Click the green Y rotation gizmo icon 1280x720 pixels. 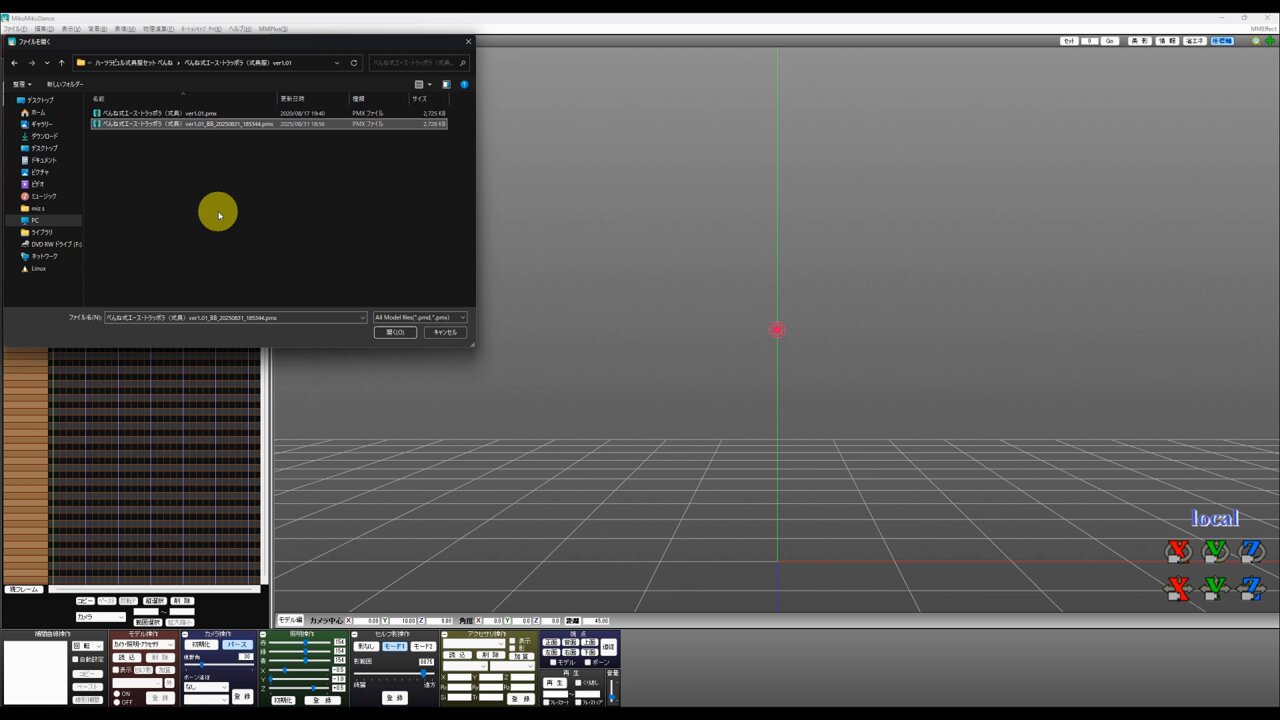(x=1215, y=551)
